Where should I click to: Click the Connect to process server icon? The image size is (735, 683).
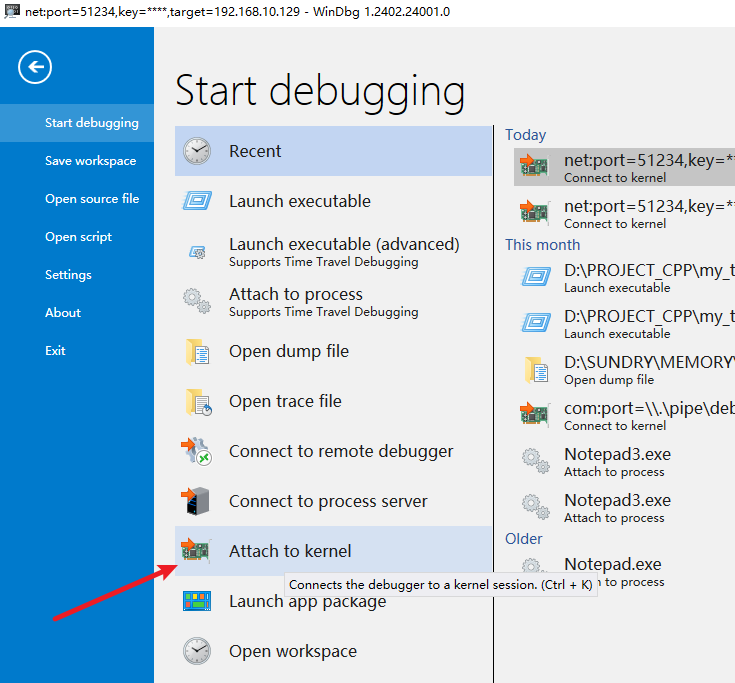tap(195, 501)
